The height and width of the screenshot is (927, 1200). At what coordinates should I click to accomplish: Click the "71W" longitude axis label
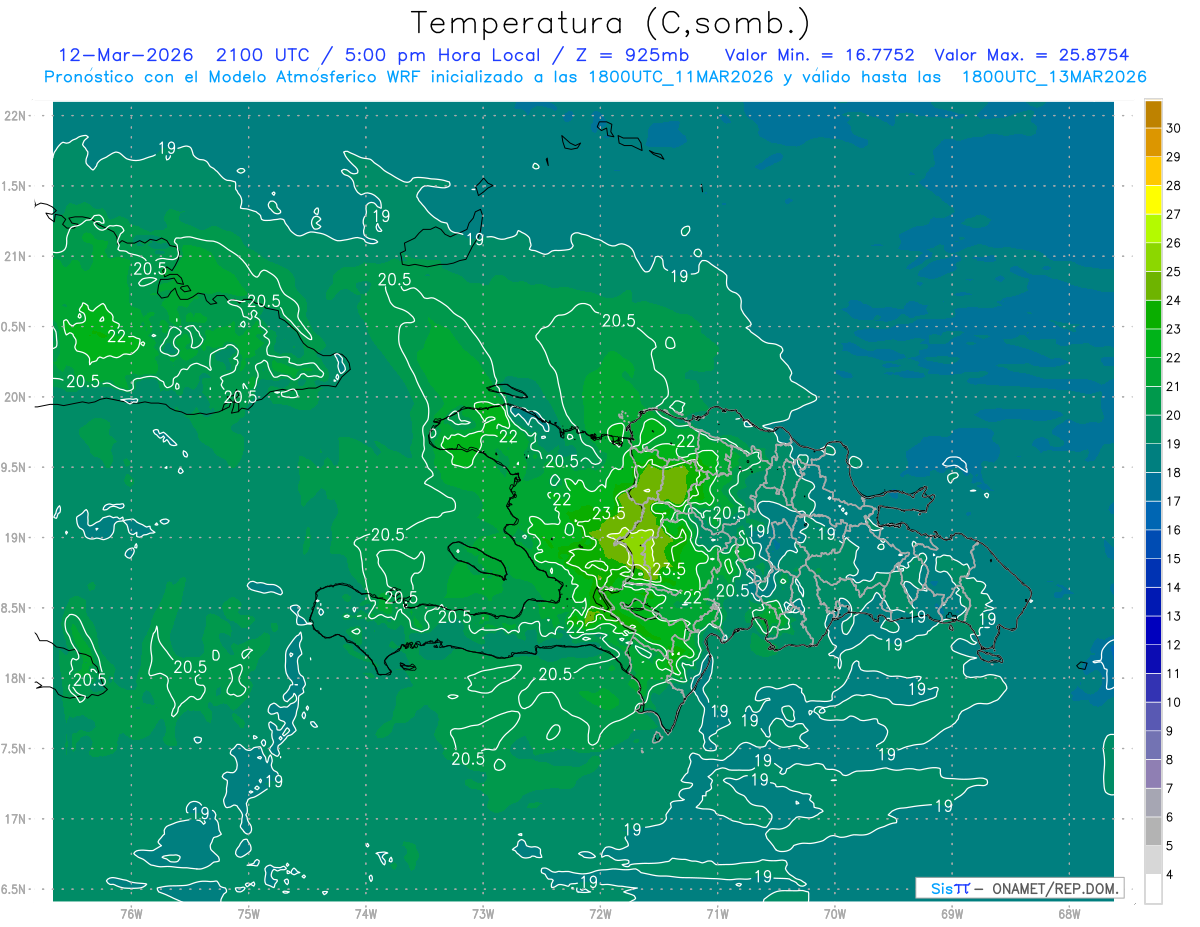(717, 914)
